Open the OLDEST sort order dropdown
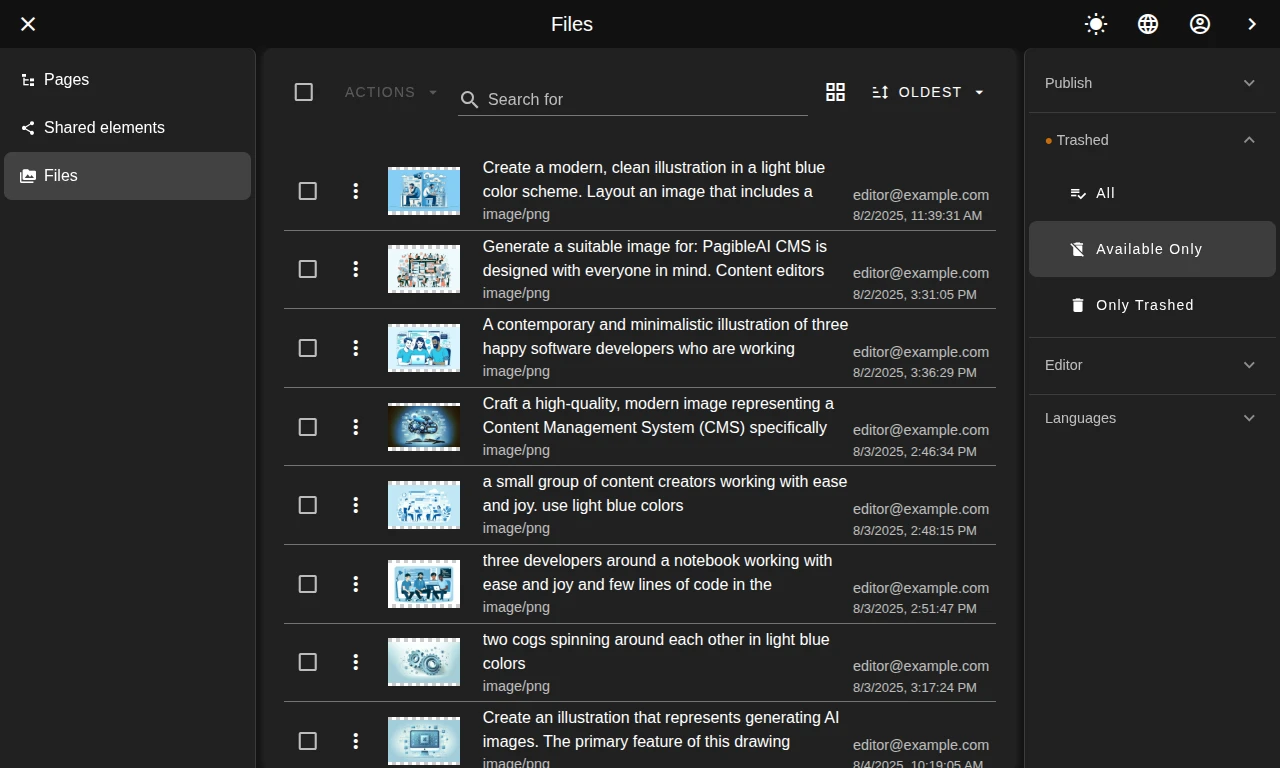 (928, 92)
